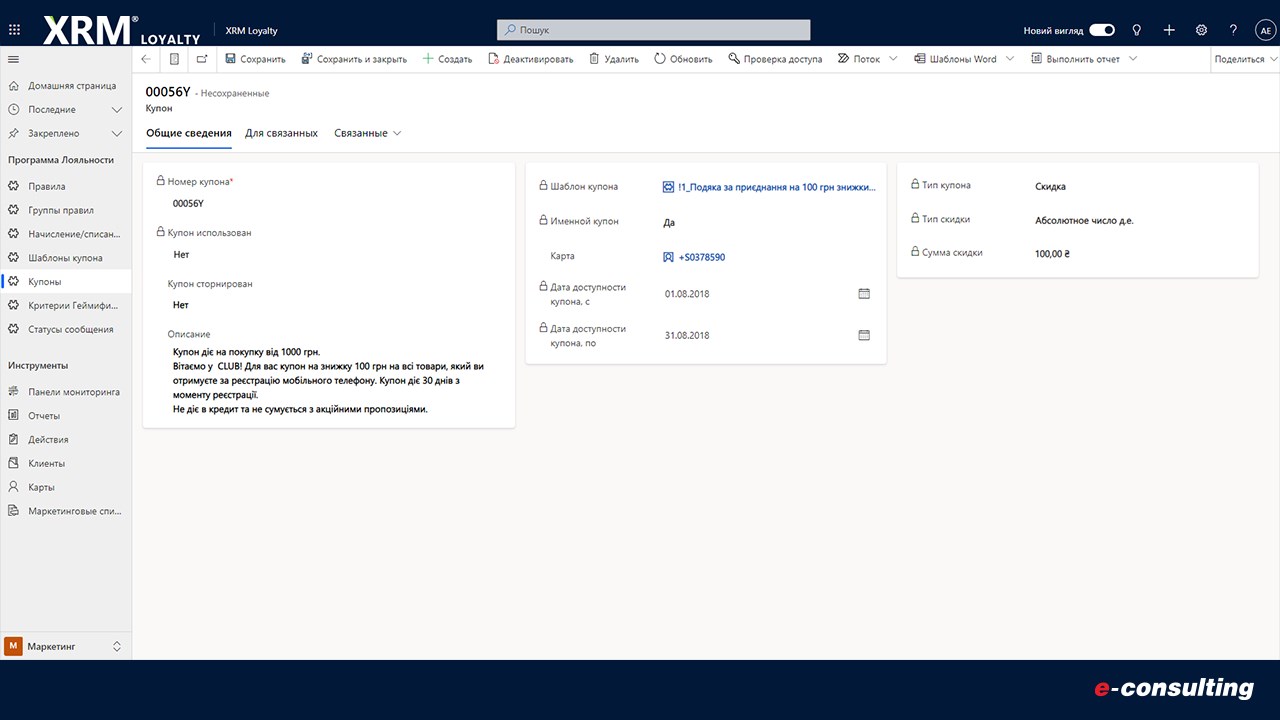This screenshot has height=720, width=1280.
Task: Go to Домашняя страница
Action: pyautogui.click(x=65, y=86)
